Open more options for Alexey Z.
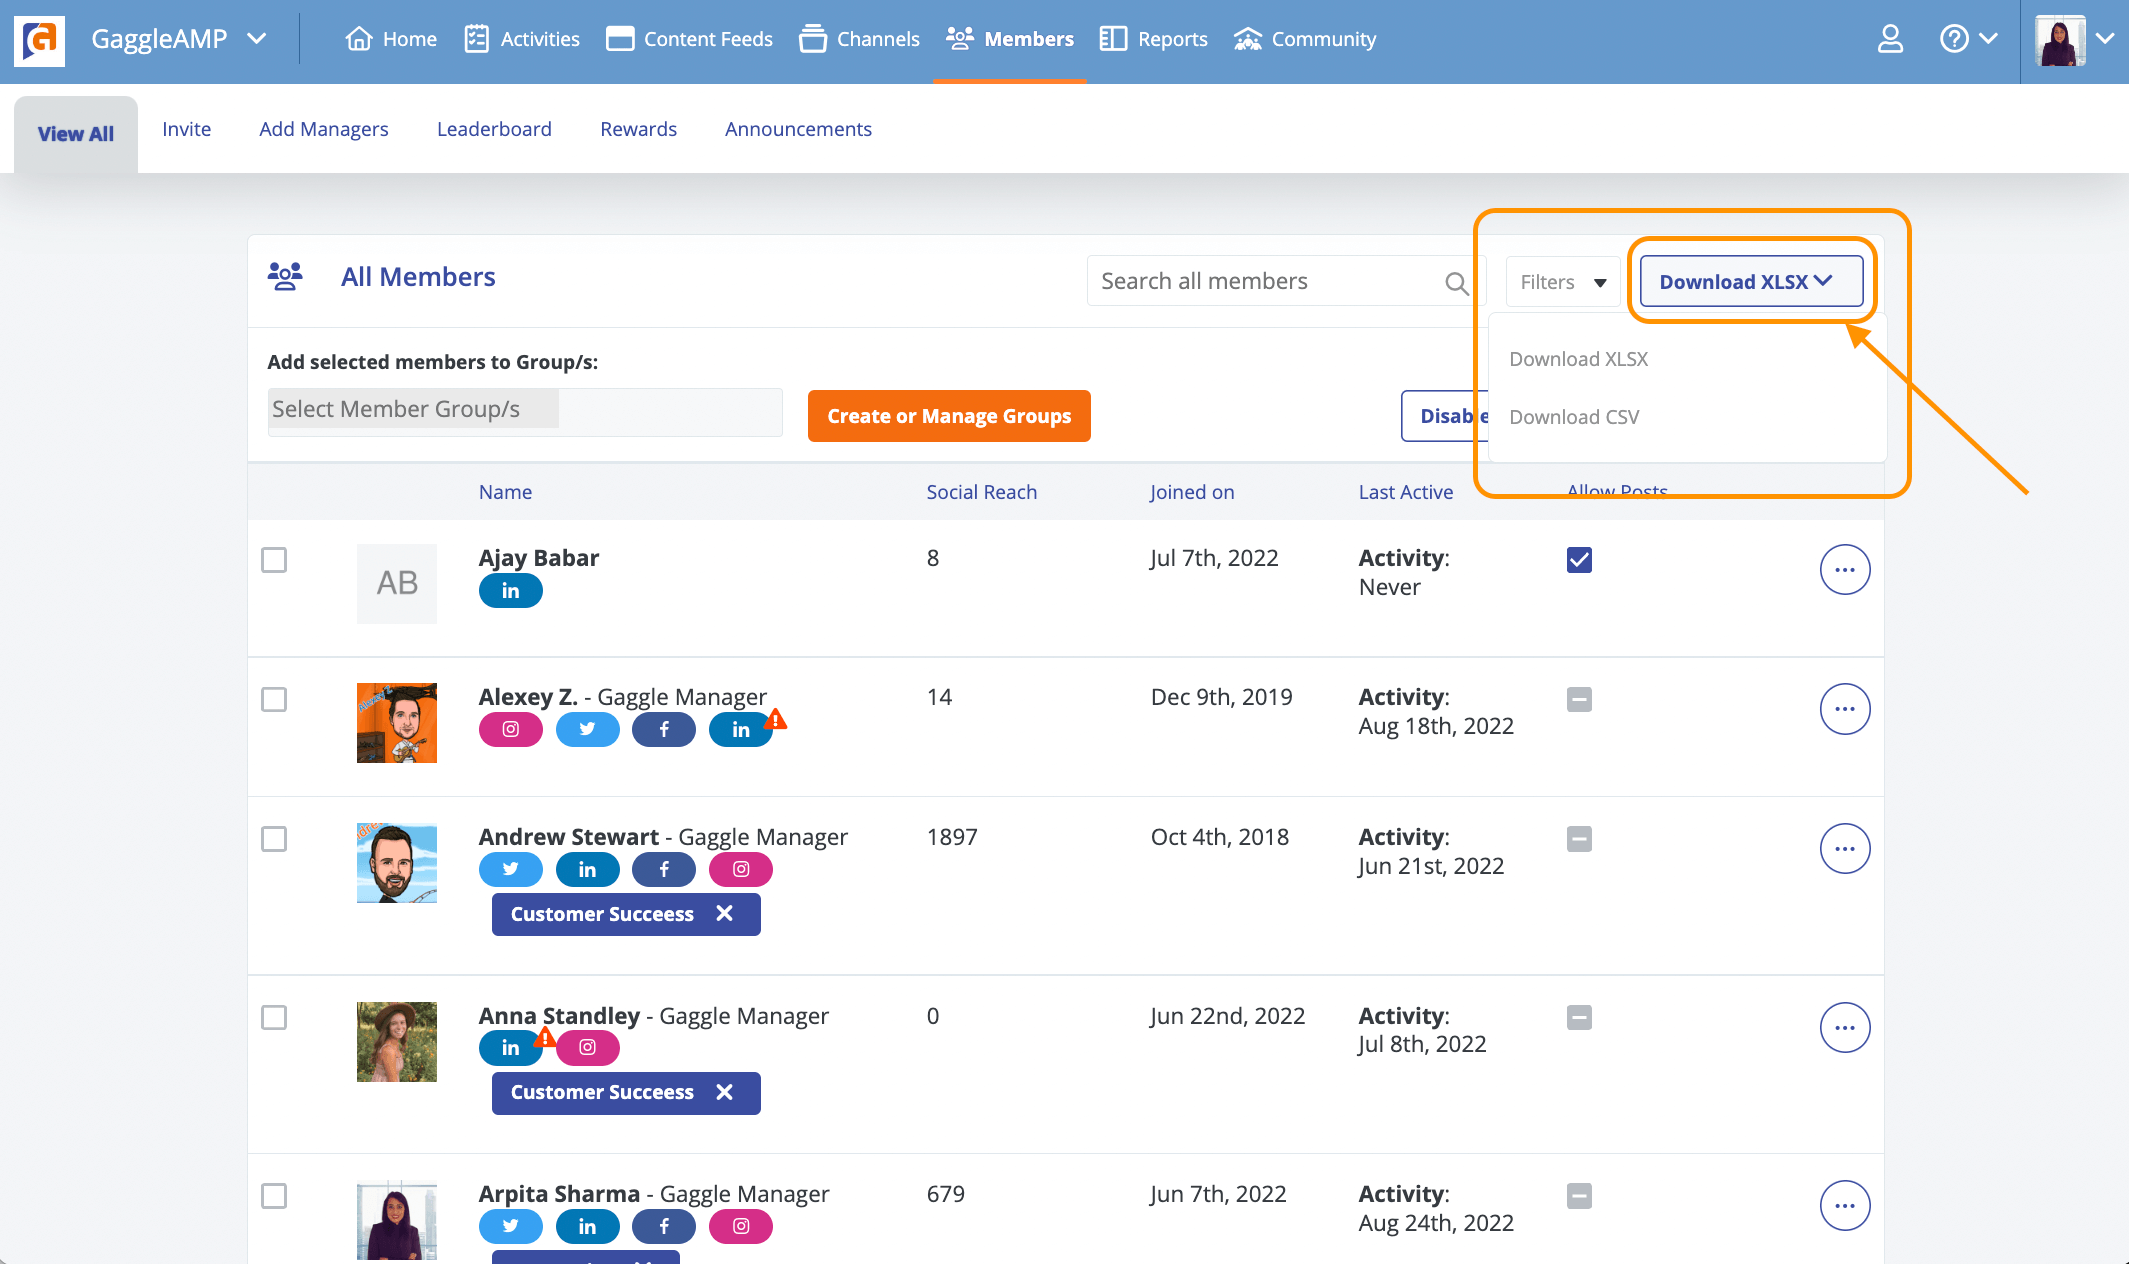2129x1264 pixels. click(1845, 709)
